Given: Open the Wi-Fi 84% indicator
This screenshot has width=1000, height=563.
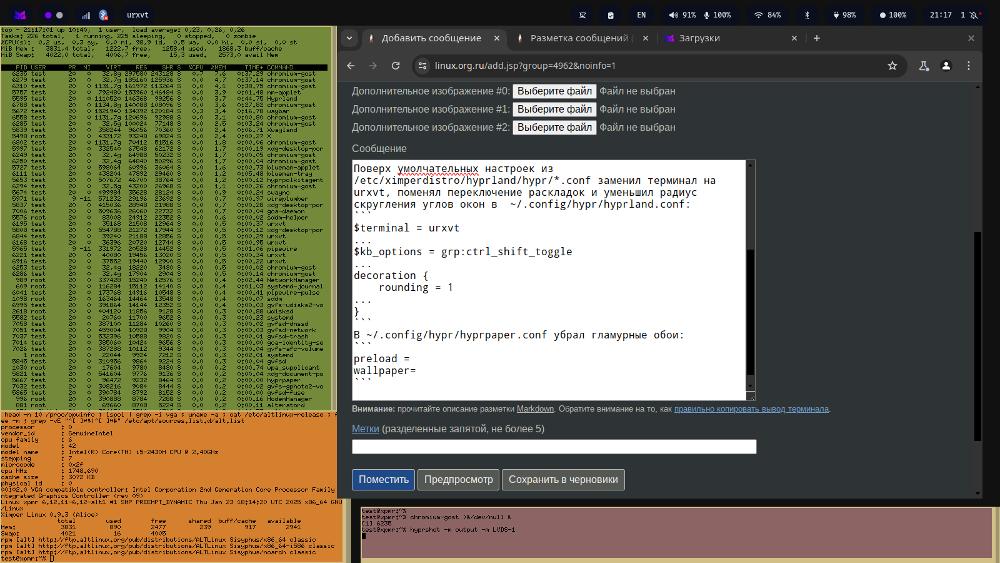Looking at the screenshot, I should coord(767,15).
